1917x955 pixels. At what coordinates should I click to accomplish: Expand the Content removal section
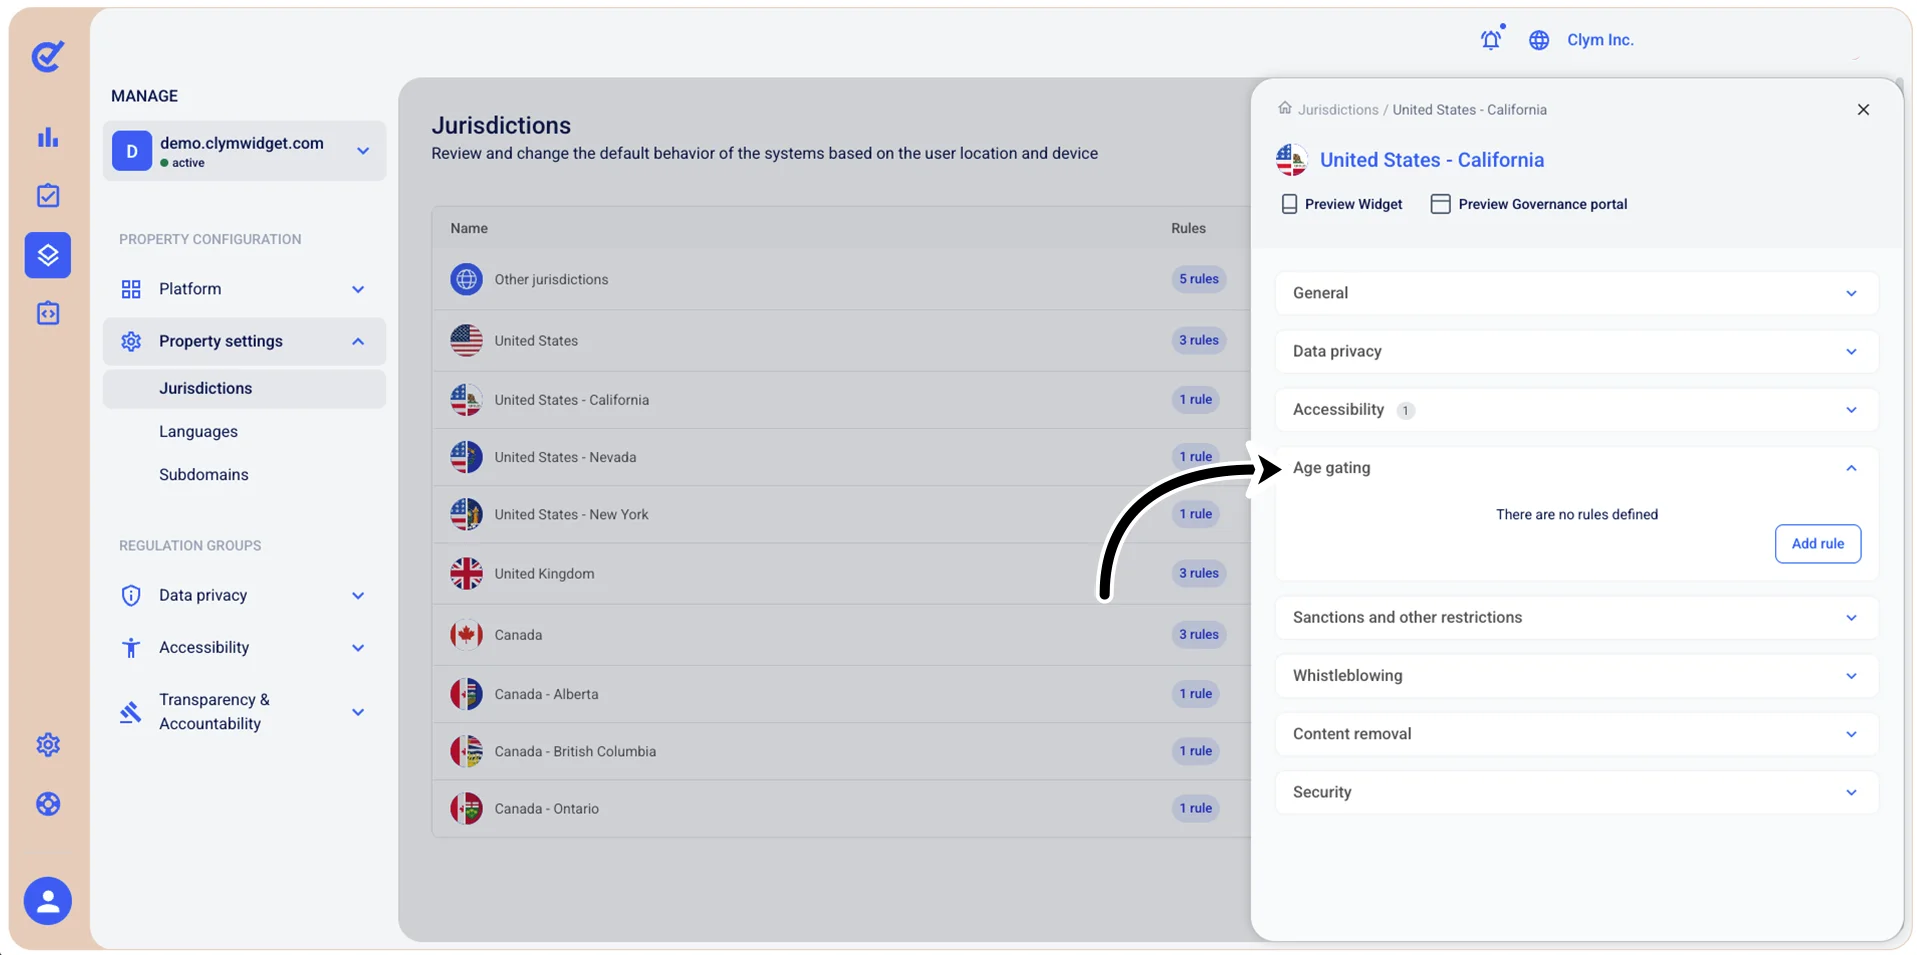(x=1577, y=734)
